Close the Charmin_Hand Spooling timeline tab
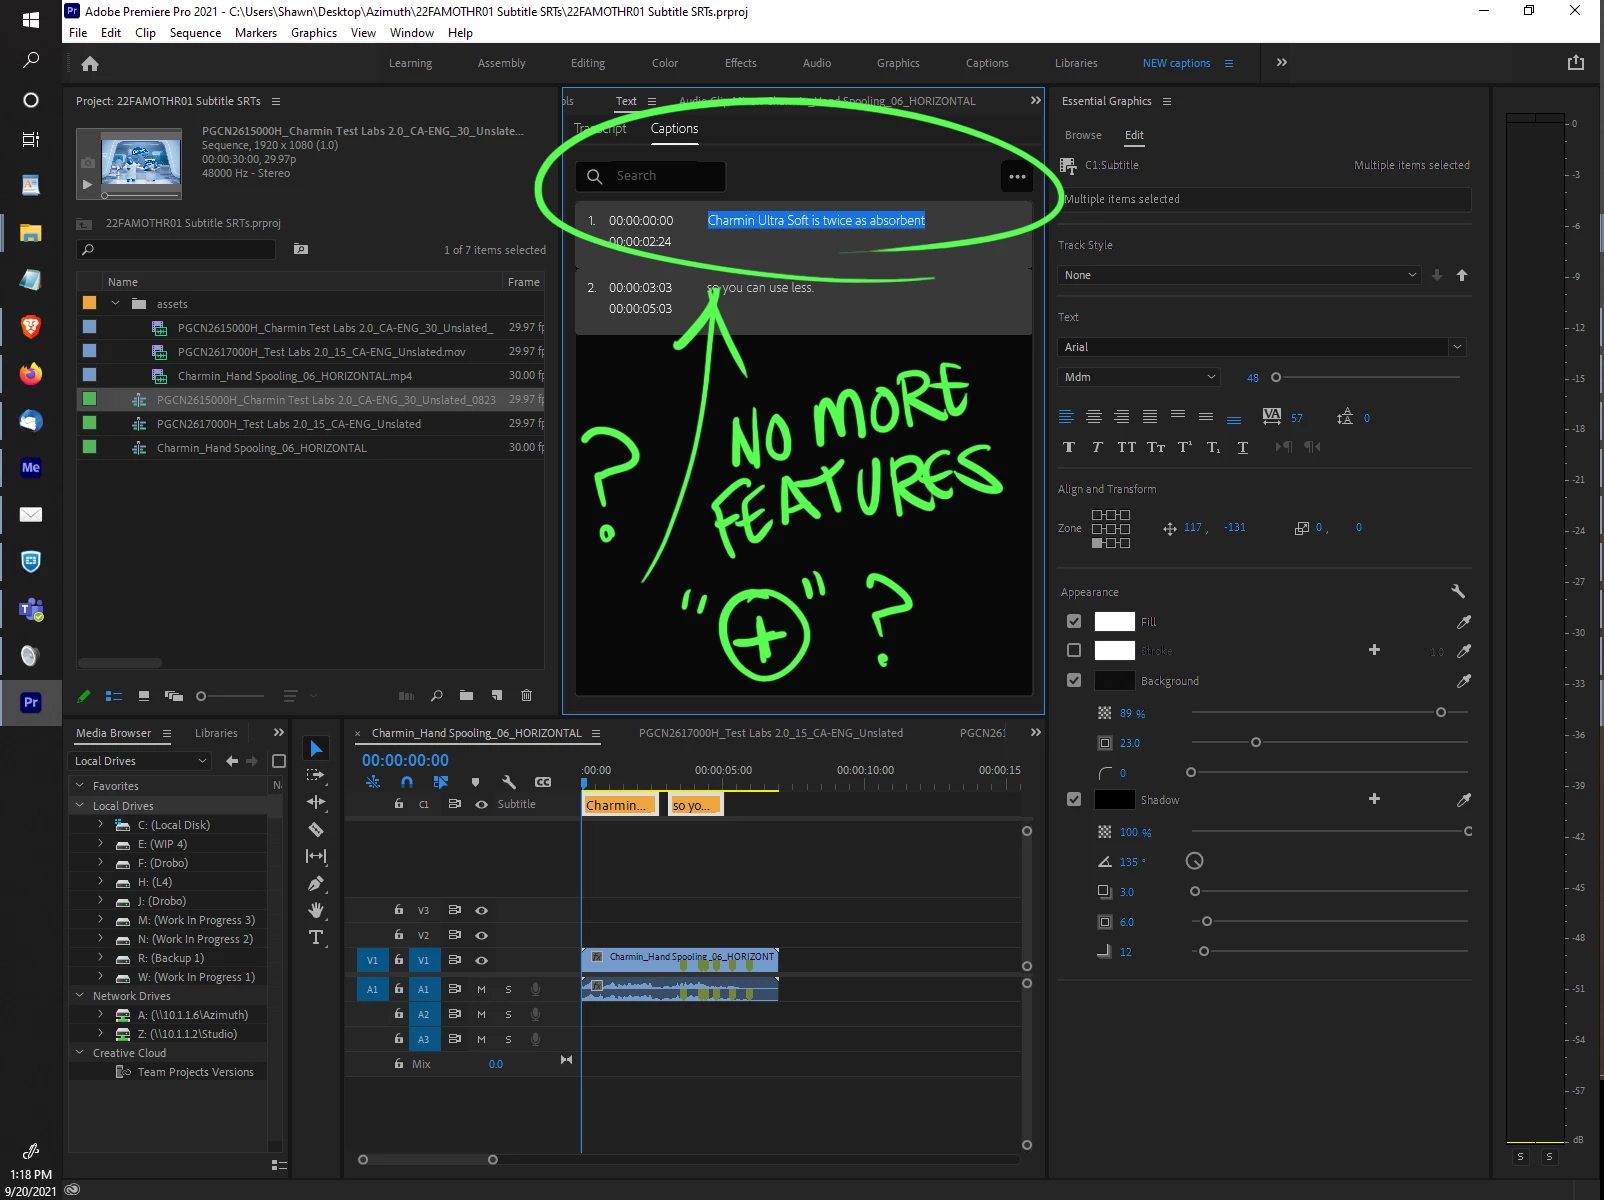The width and height of the screenshot is (1604, 1200). coord(358,734)
